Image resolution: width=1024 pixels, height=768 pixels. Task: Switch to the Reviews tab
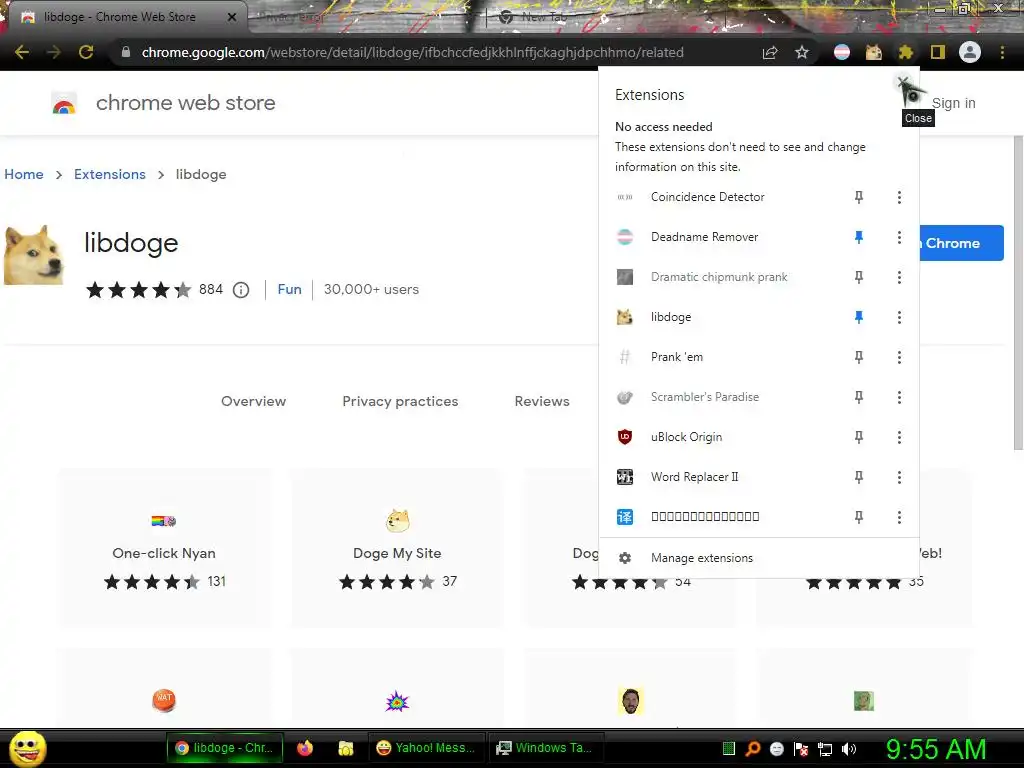tap(542, 401)
